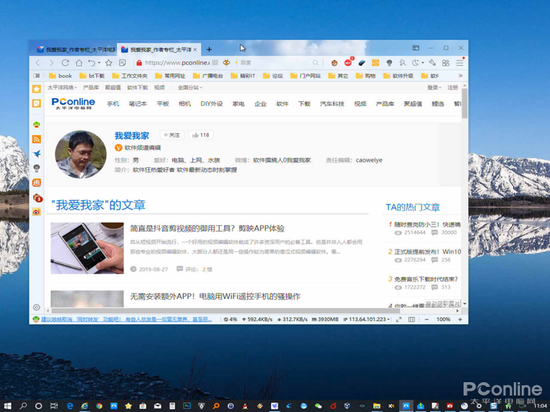Open the browser's hamburger main menu

pos(460,63)
